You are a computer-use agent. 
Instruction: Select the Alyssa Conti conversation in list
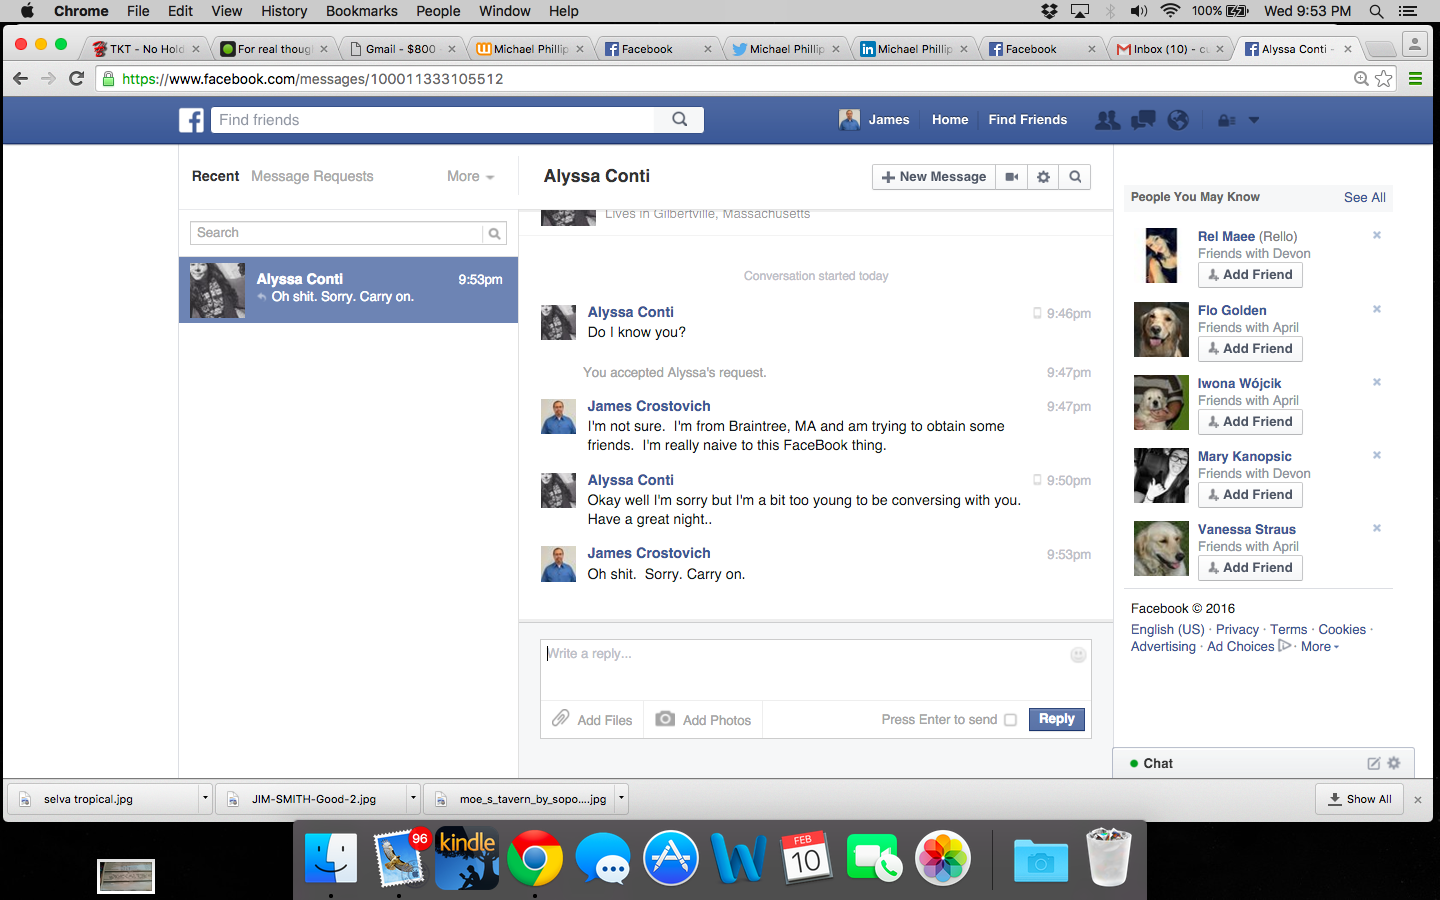[348, 290]
